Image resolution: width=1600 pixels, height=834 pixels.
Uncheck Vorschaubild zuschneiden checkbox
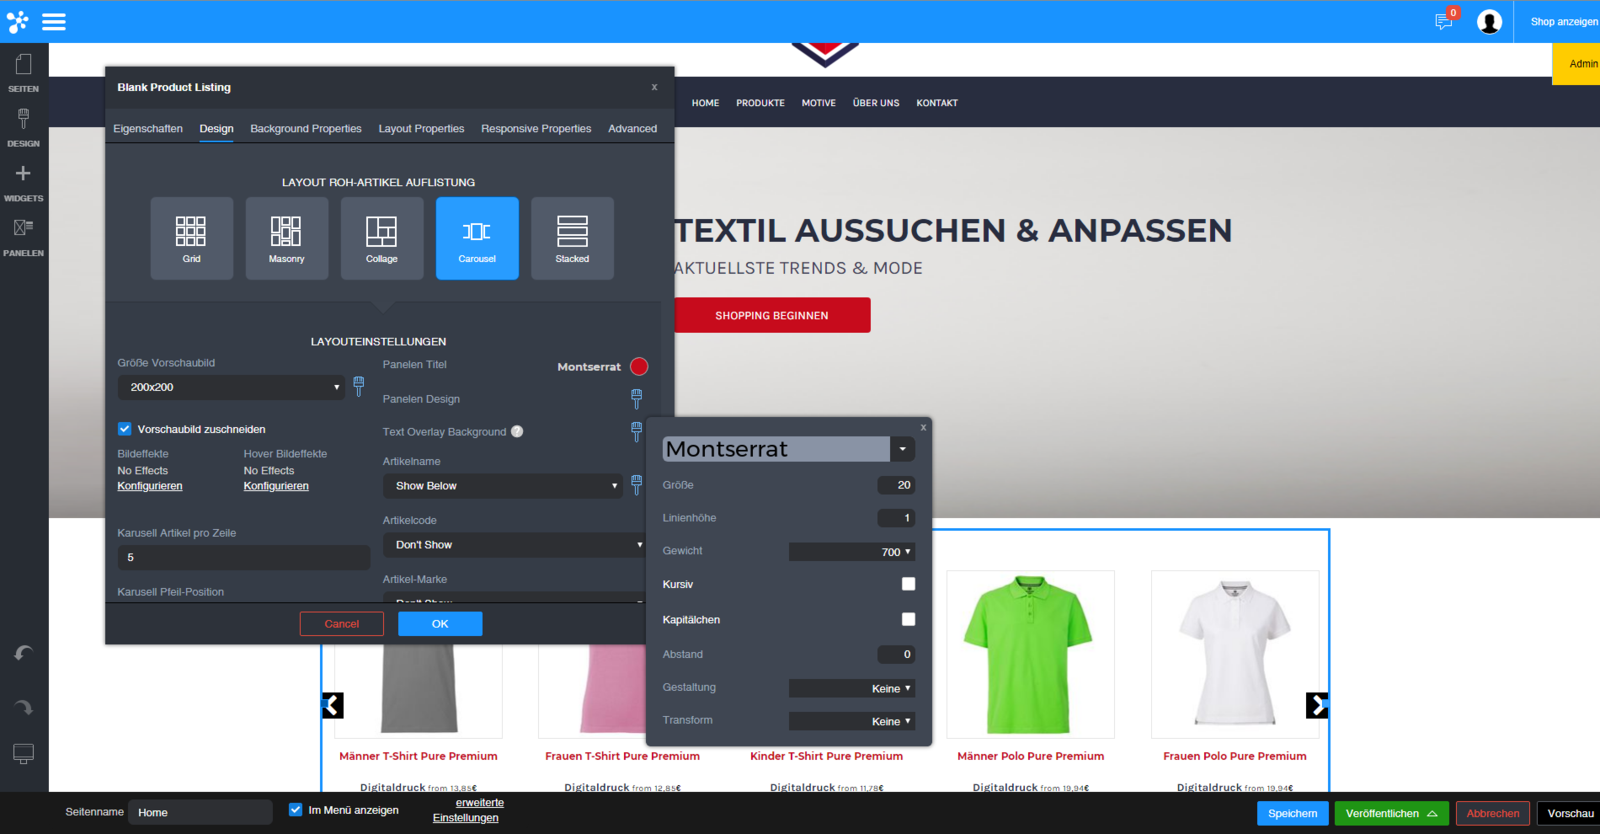click(x=125, y=429)
